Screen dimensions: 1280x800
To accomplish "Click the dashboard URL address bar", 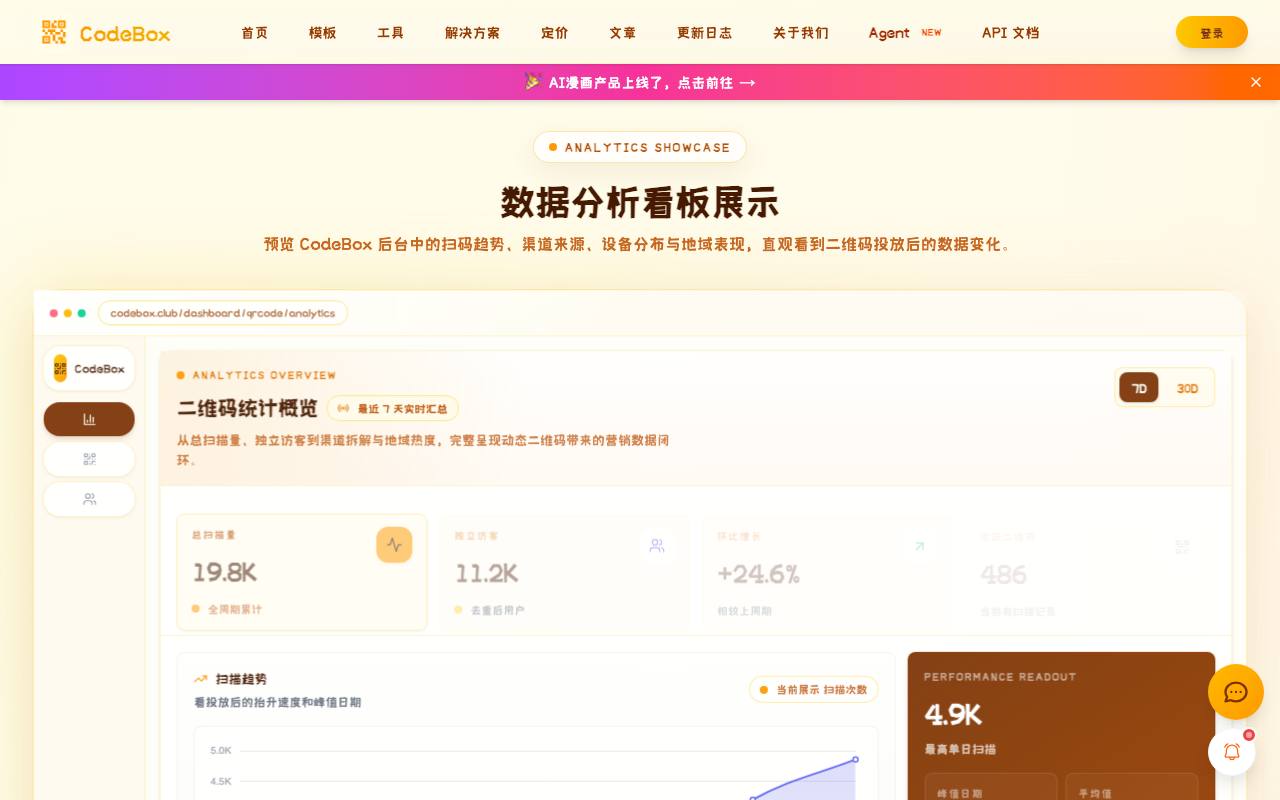I will click(223, 313).
